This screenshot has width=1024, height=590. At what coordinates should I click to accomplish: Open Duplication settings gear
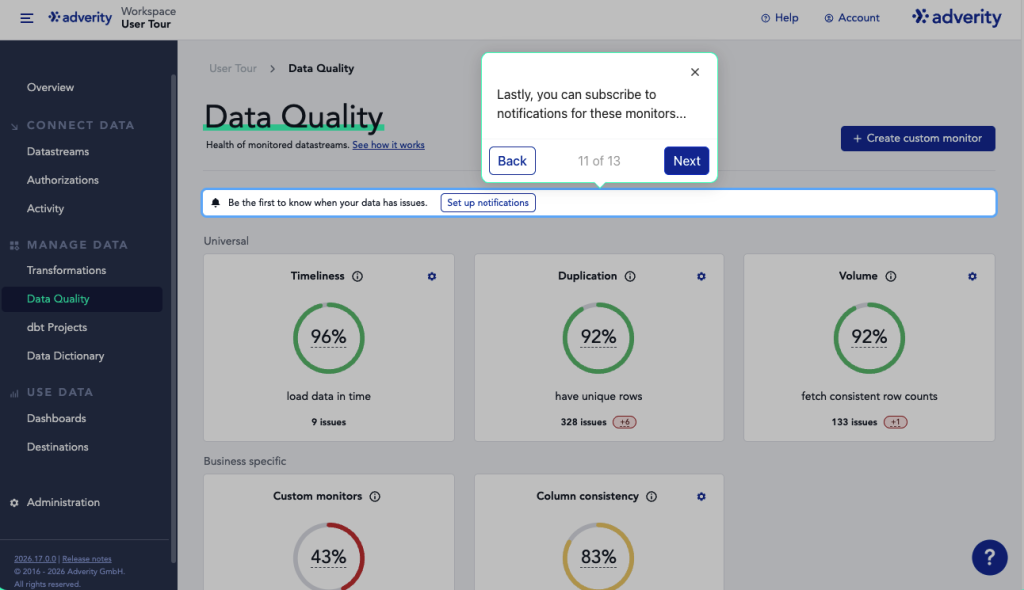tap(701, 276)
